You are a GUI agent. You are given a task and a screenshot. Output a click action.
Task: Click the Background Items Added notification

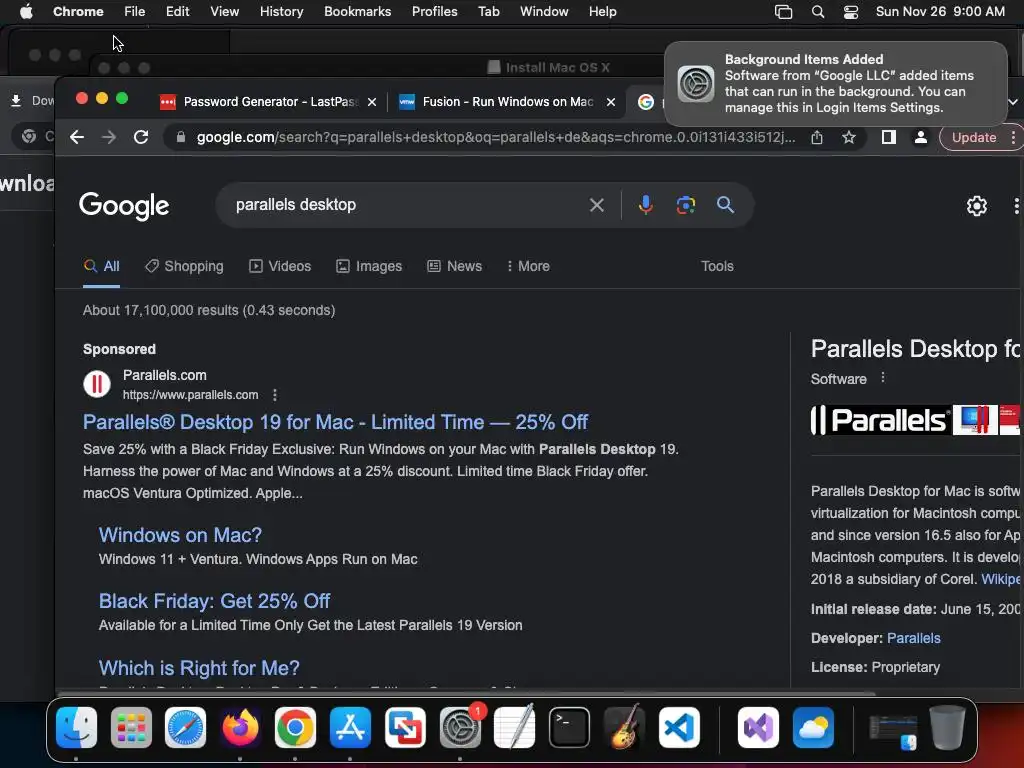coord(836,84)
